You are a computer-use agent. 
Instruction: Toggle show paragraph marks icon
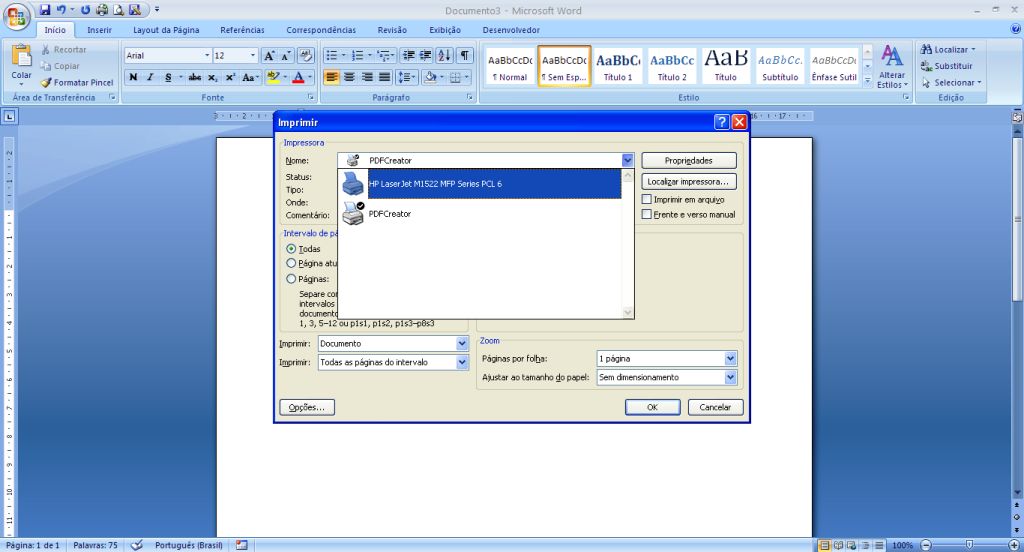[x=464, y=56]
